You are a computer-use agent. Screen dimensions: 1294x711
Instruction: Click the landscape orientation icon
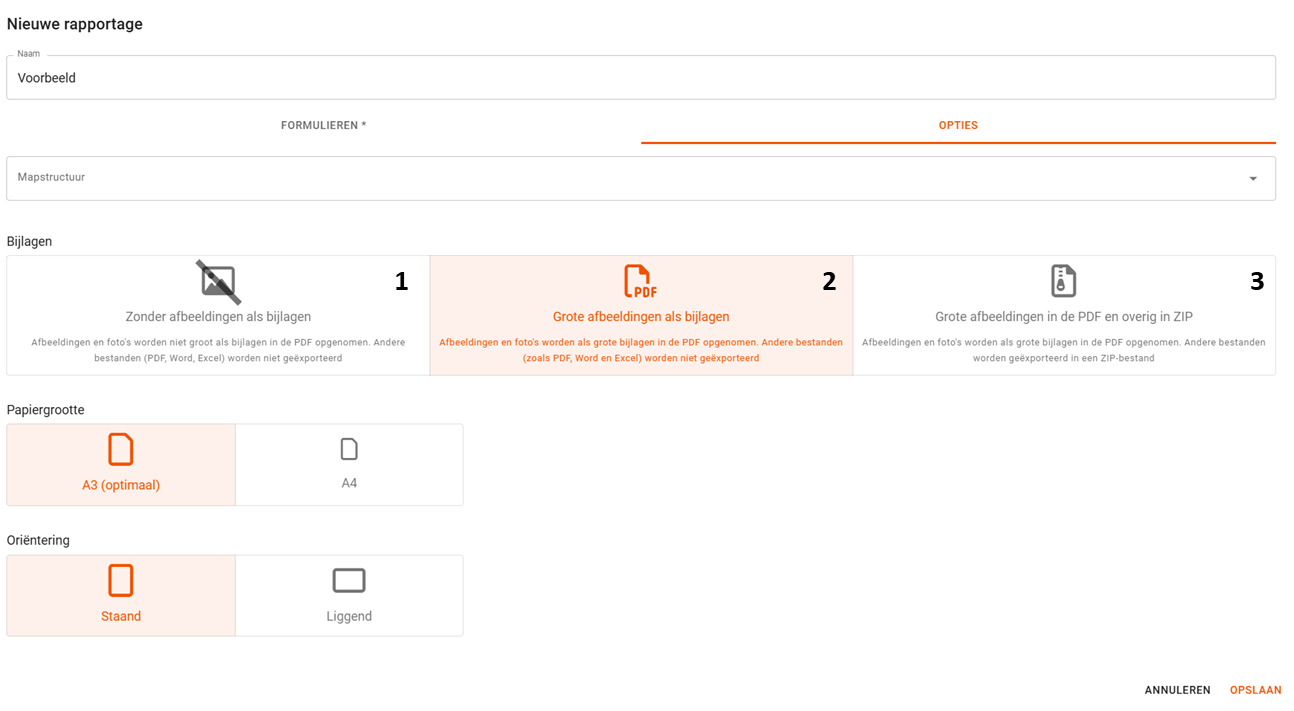pyautogui.click(x=349, y=581)
